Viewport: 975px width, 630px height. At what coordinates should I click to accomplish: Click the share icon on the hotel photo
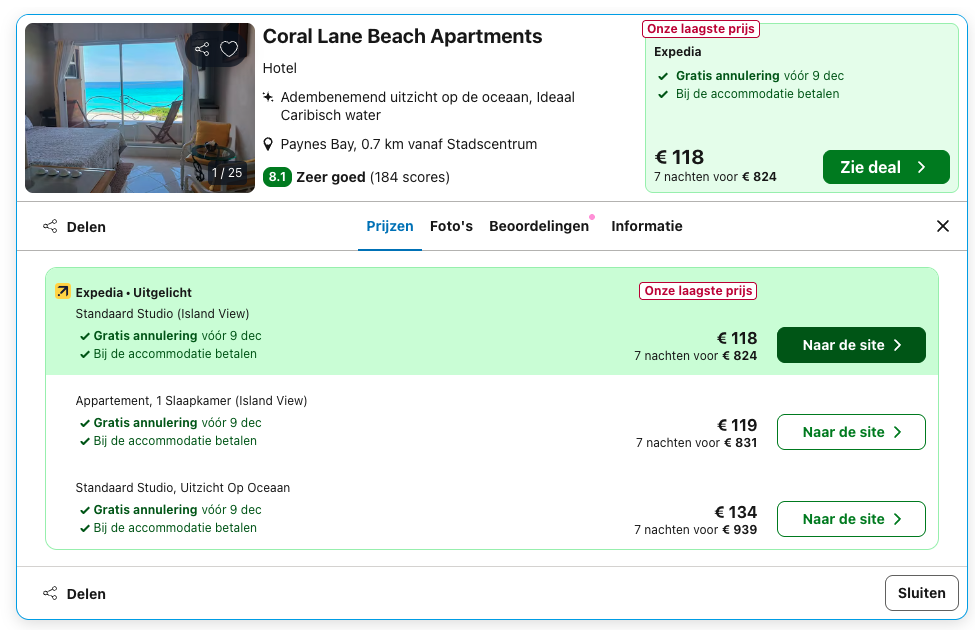[x=204, y=48]
